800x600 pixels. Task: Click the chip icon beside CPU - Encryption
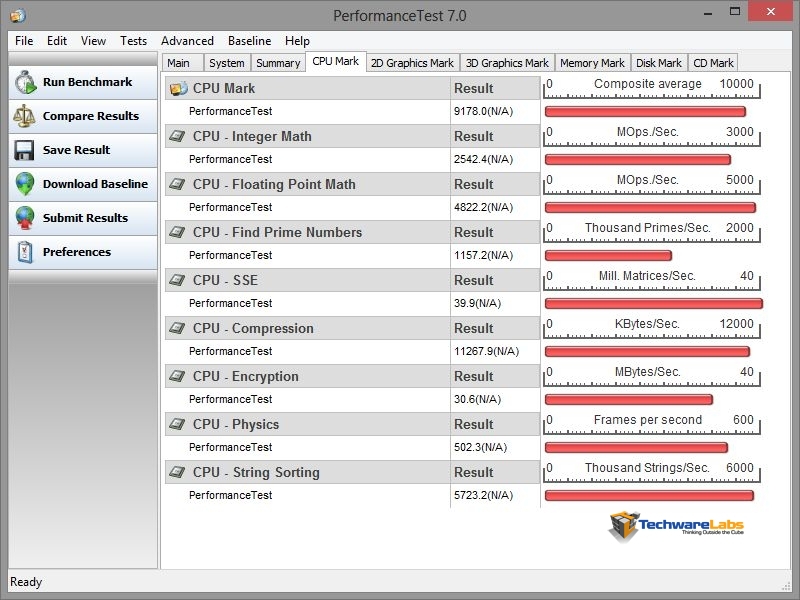(x=177, y=376)
